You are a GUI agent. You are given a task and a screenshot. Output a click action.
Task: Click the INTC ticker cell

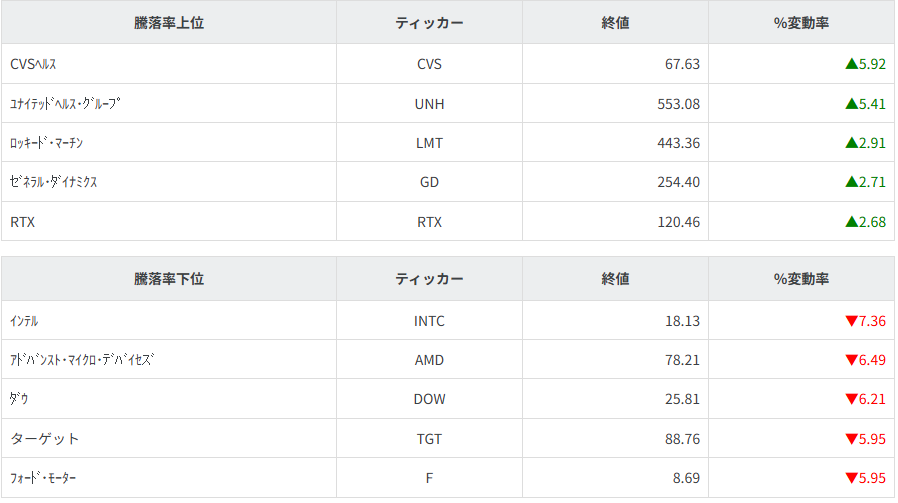(x=429, y=321)
